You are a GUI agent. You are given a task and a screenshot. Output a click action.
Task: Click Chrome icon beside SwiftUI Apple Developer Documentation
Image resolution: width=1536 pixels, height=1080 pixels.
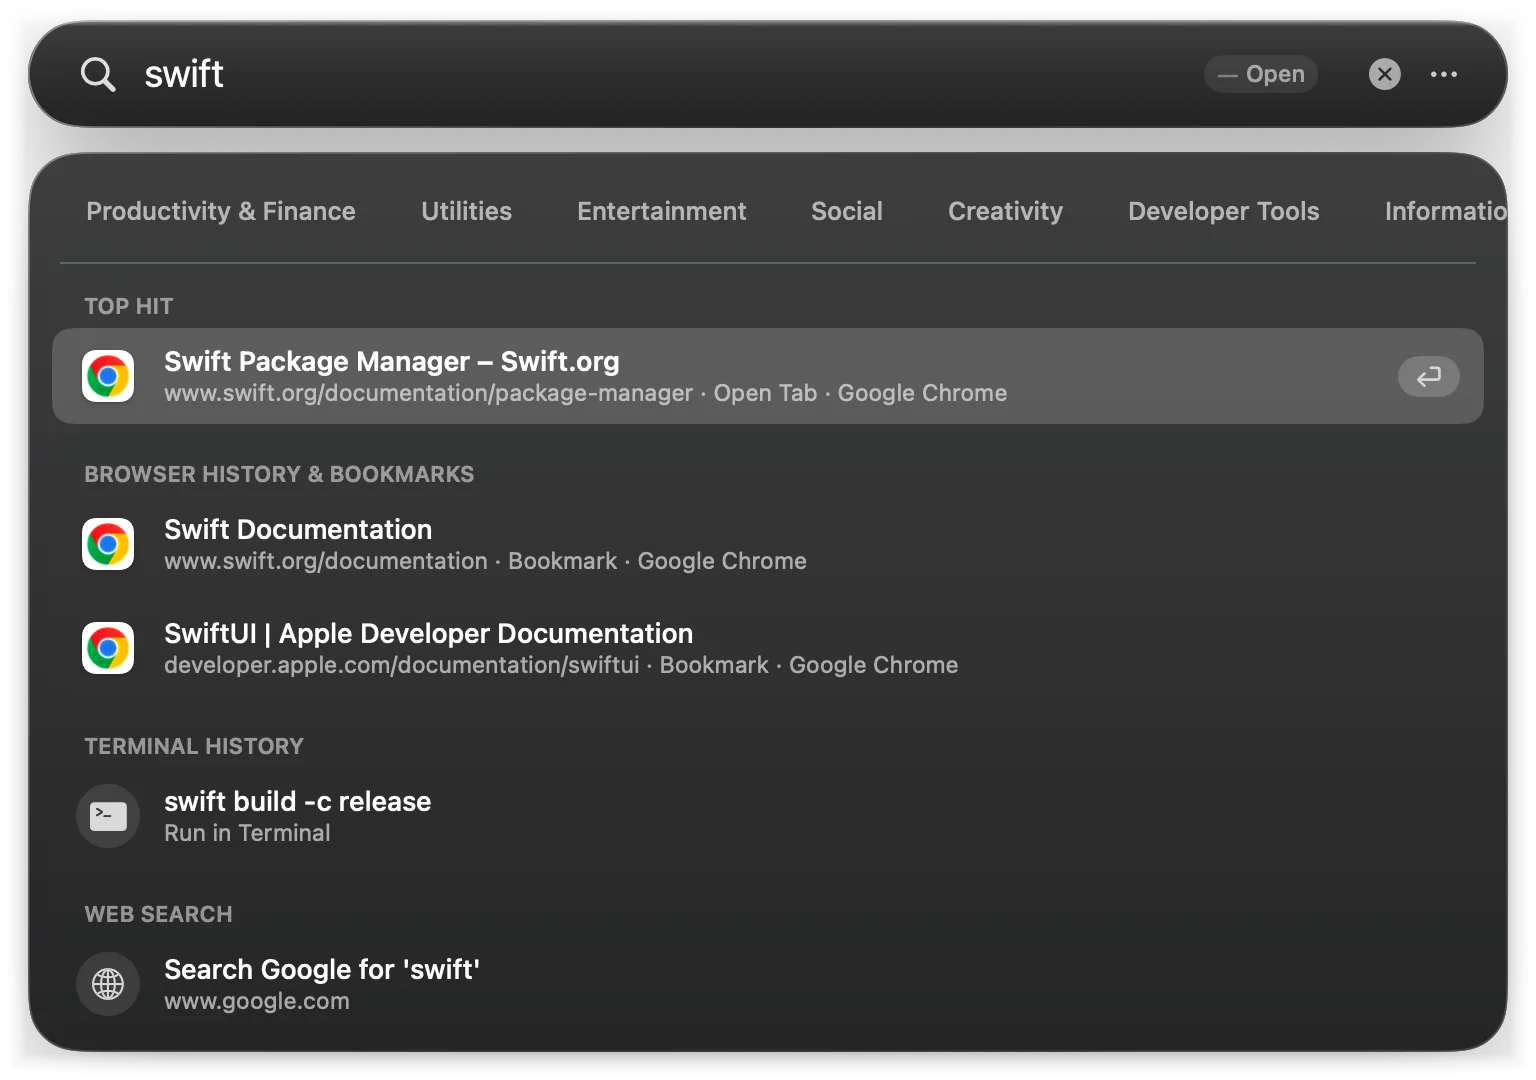pyautogui.click(x=108, y=648)
